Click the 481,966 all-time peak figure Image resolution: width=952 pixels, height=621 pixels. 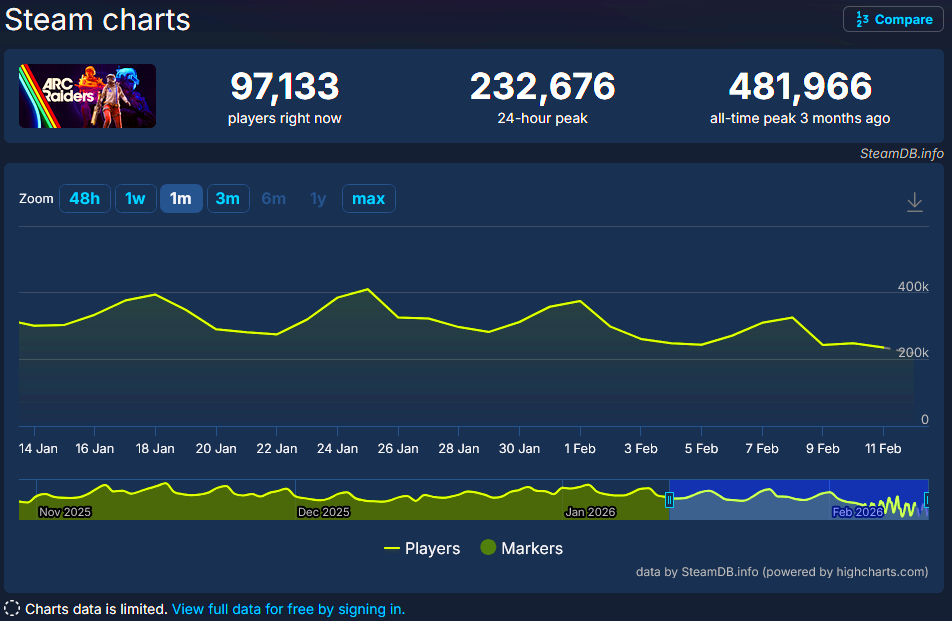pyautogui.click(x=800, y=86)
